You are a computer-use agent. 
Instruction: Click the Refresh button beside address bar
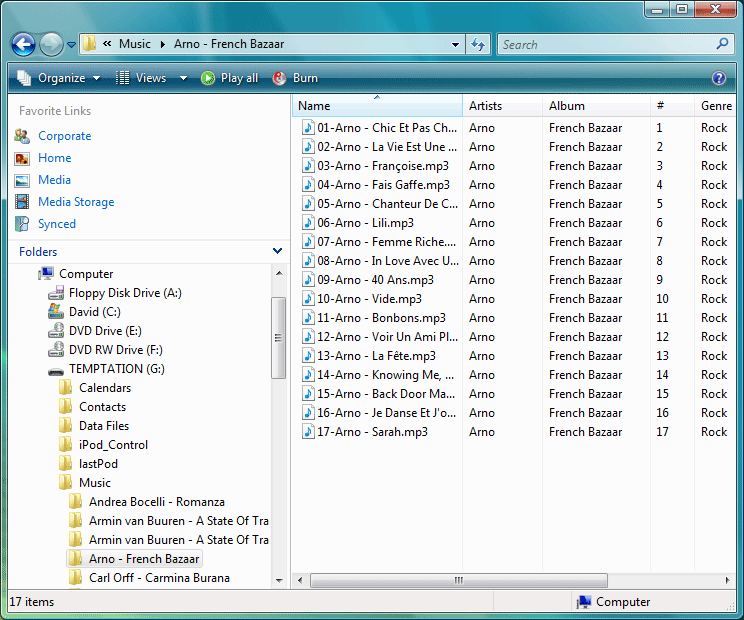click(x=478, y=45)
